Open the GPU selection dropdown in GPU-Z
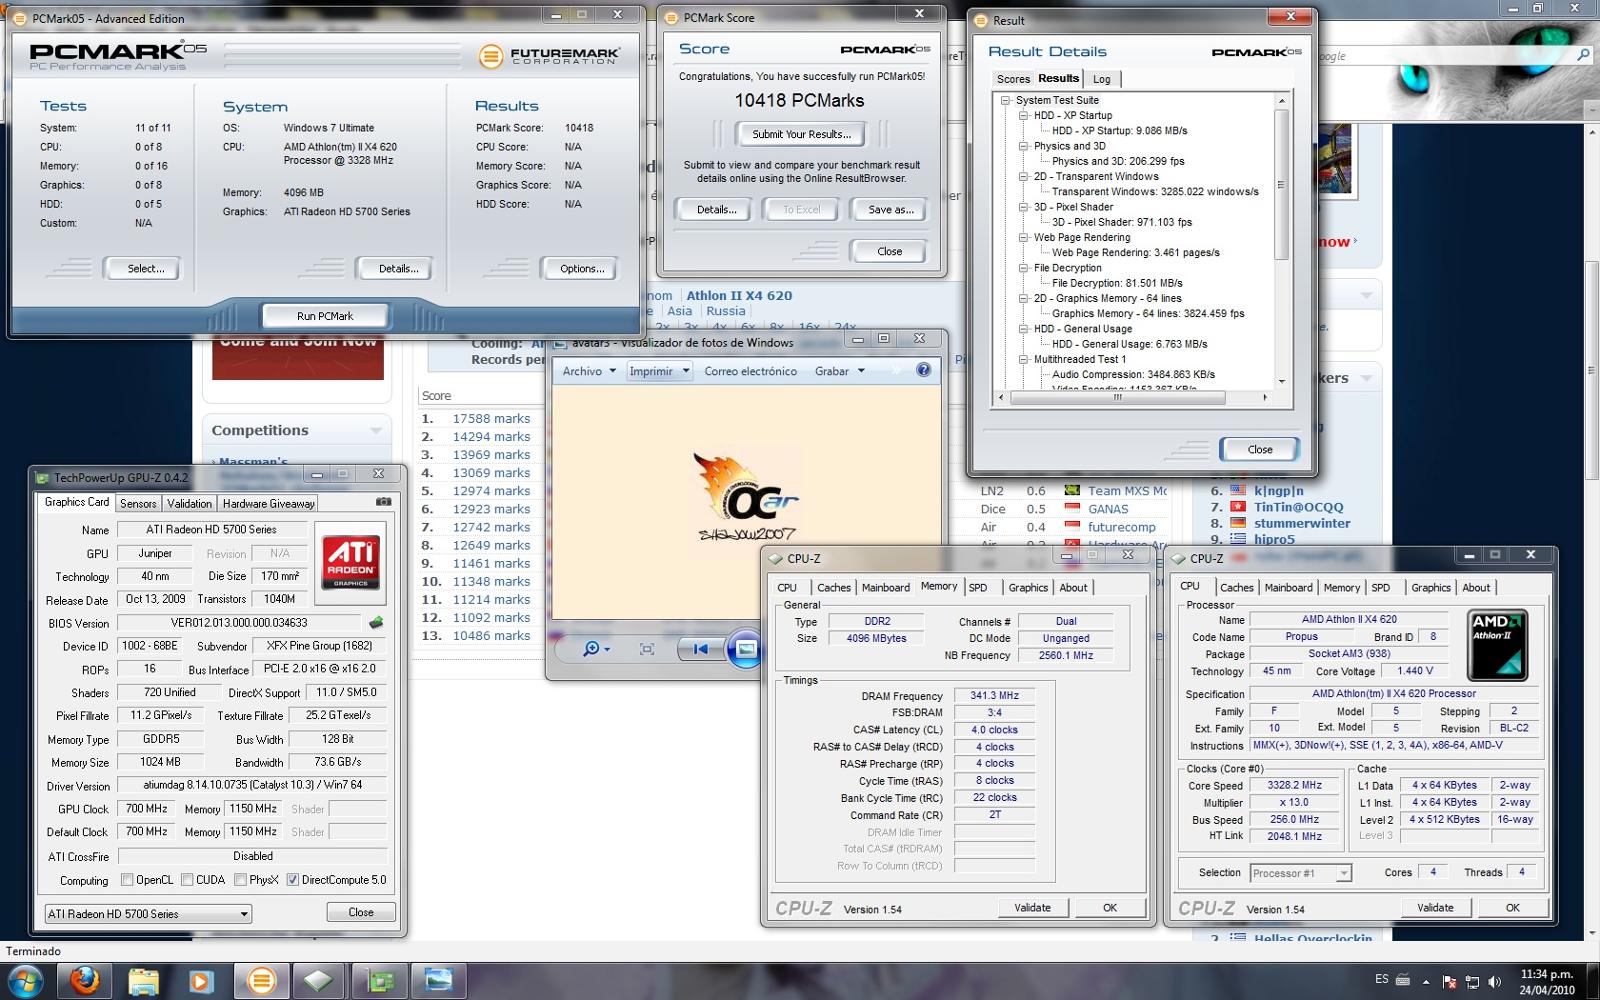 (x=148, y=914)
